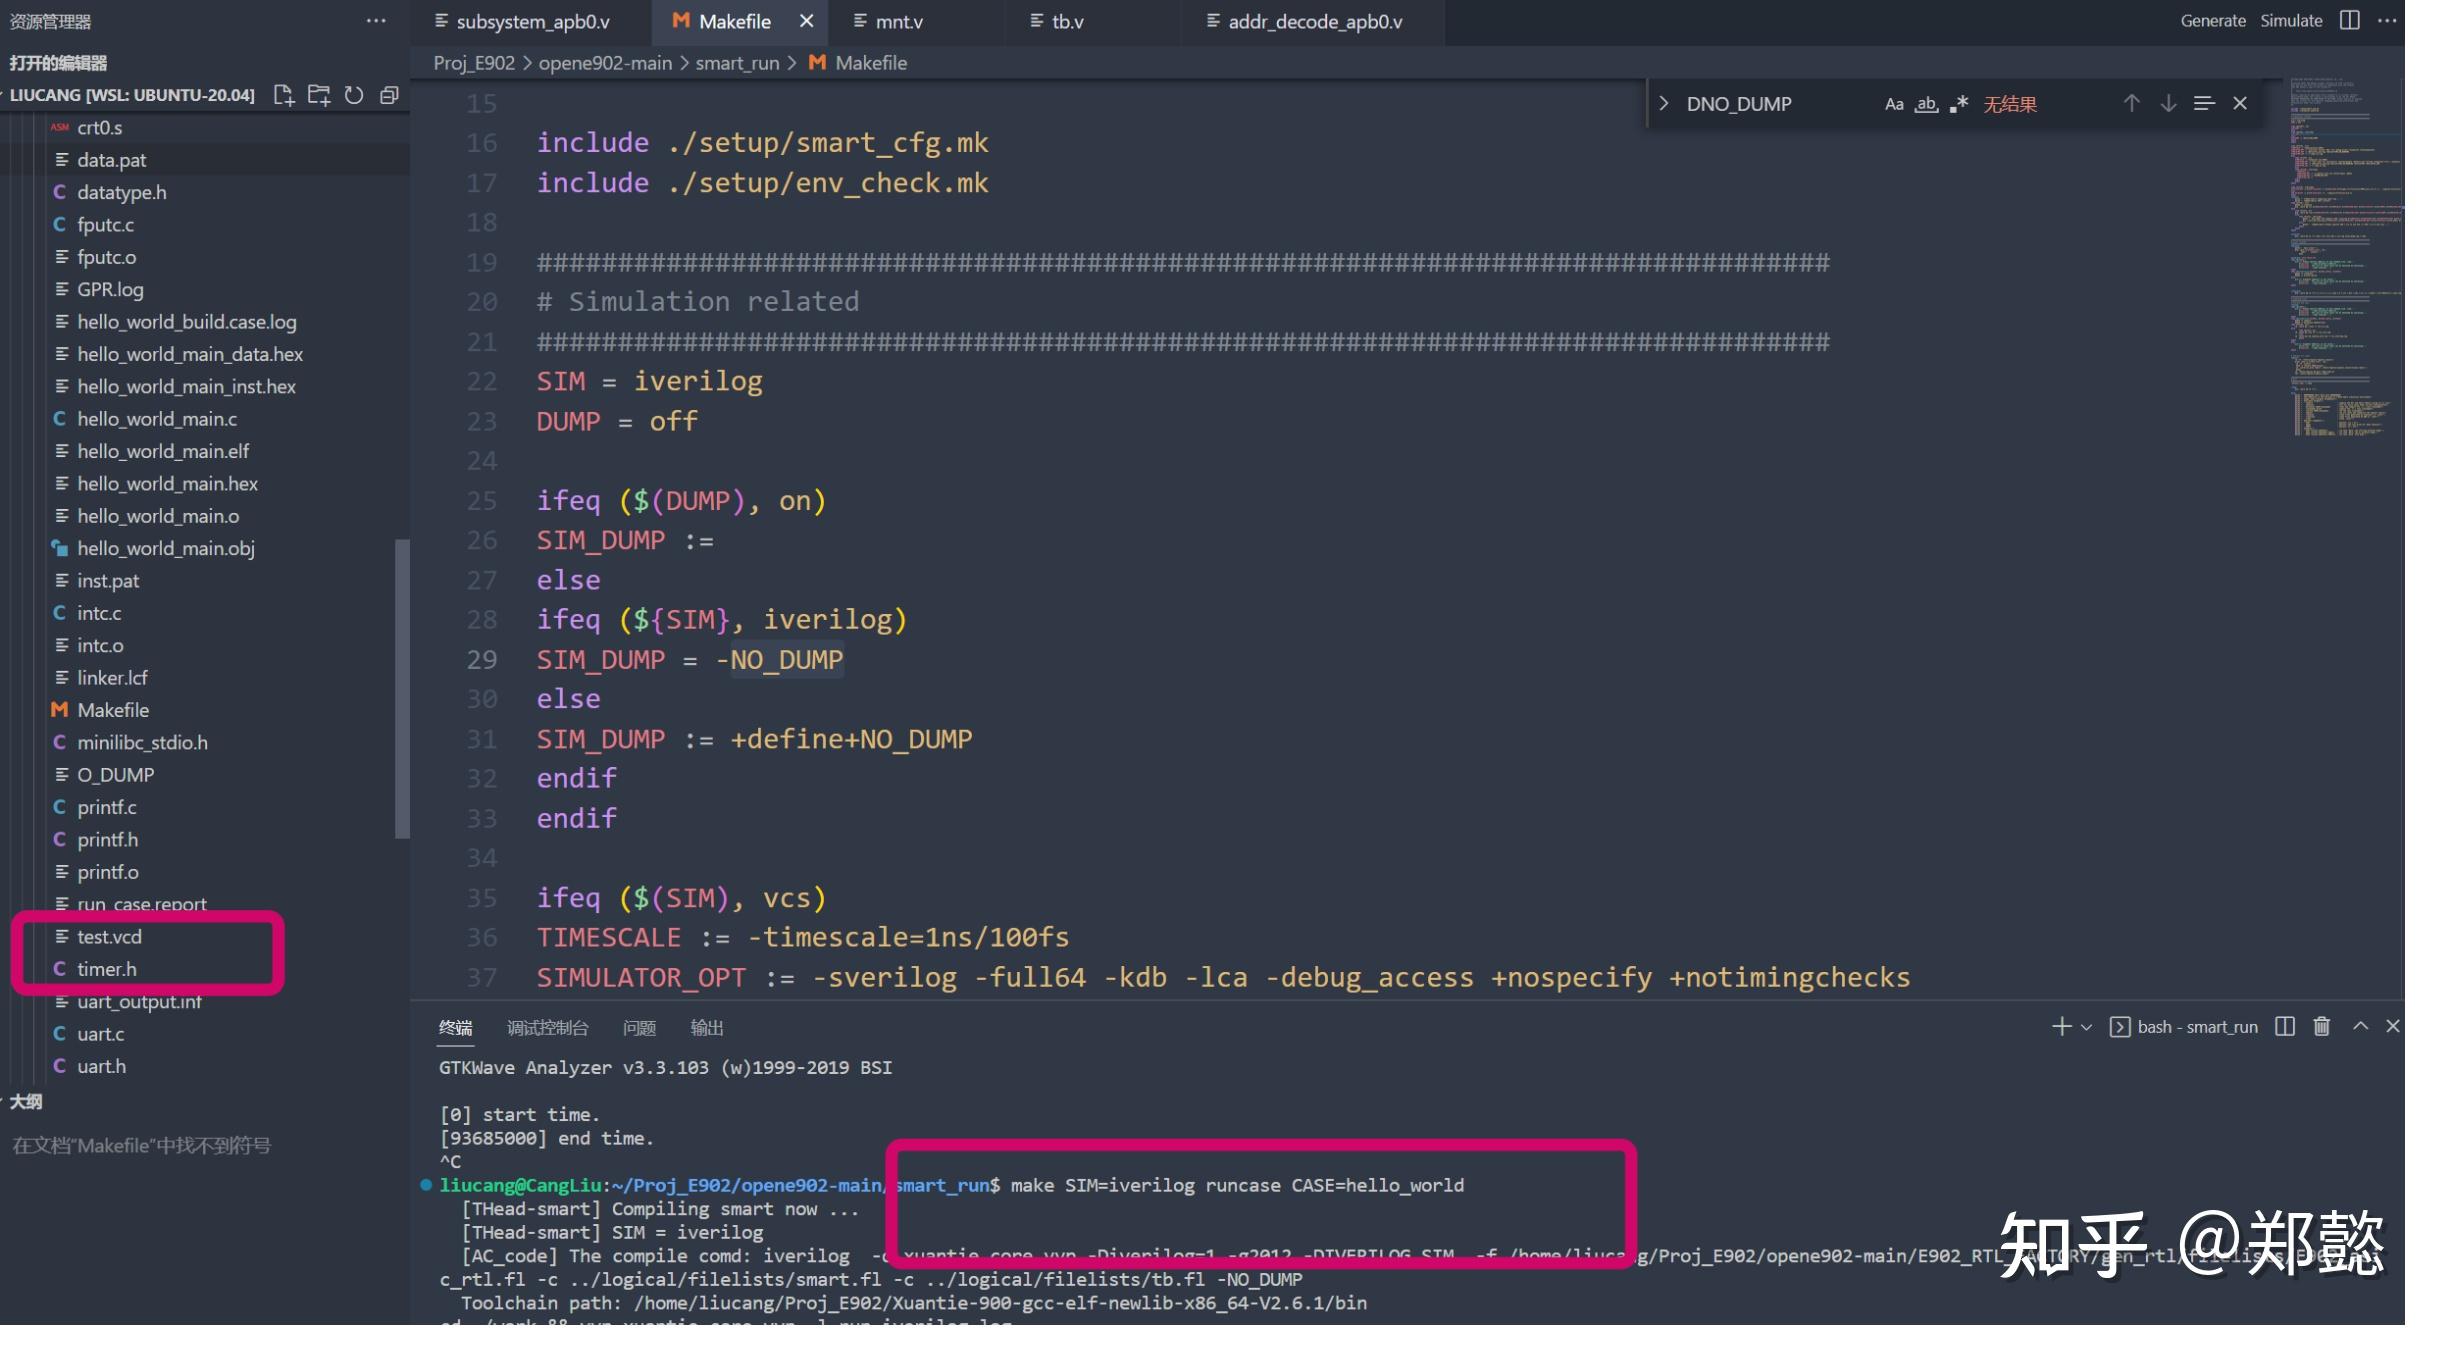Maximize terminal panel with up chevron
Image resolution: width=2452 pixels, height=1348 pixels.
coord(2360,1026)
